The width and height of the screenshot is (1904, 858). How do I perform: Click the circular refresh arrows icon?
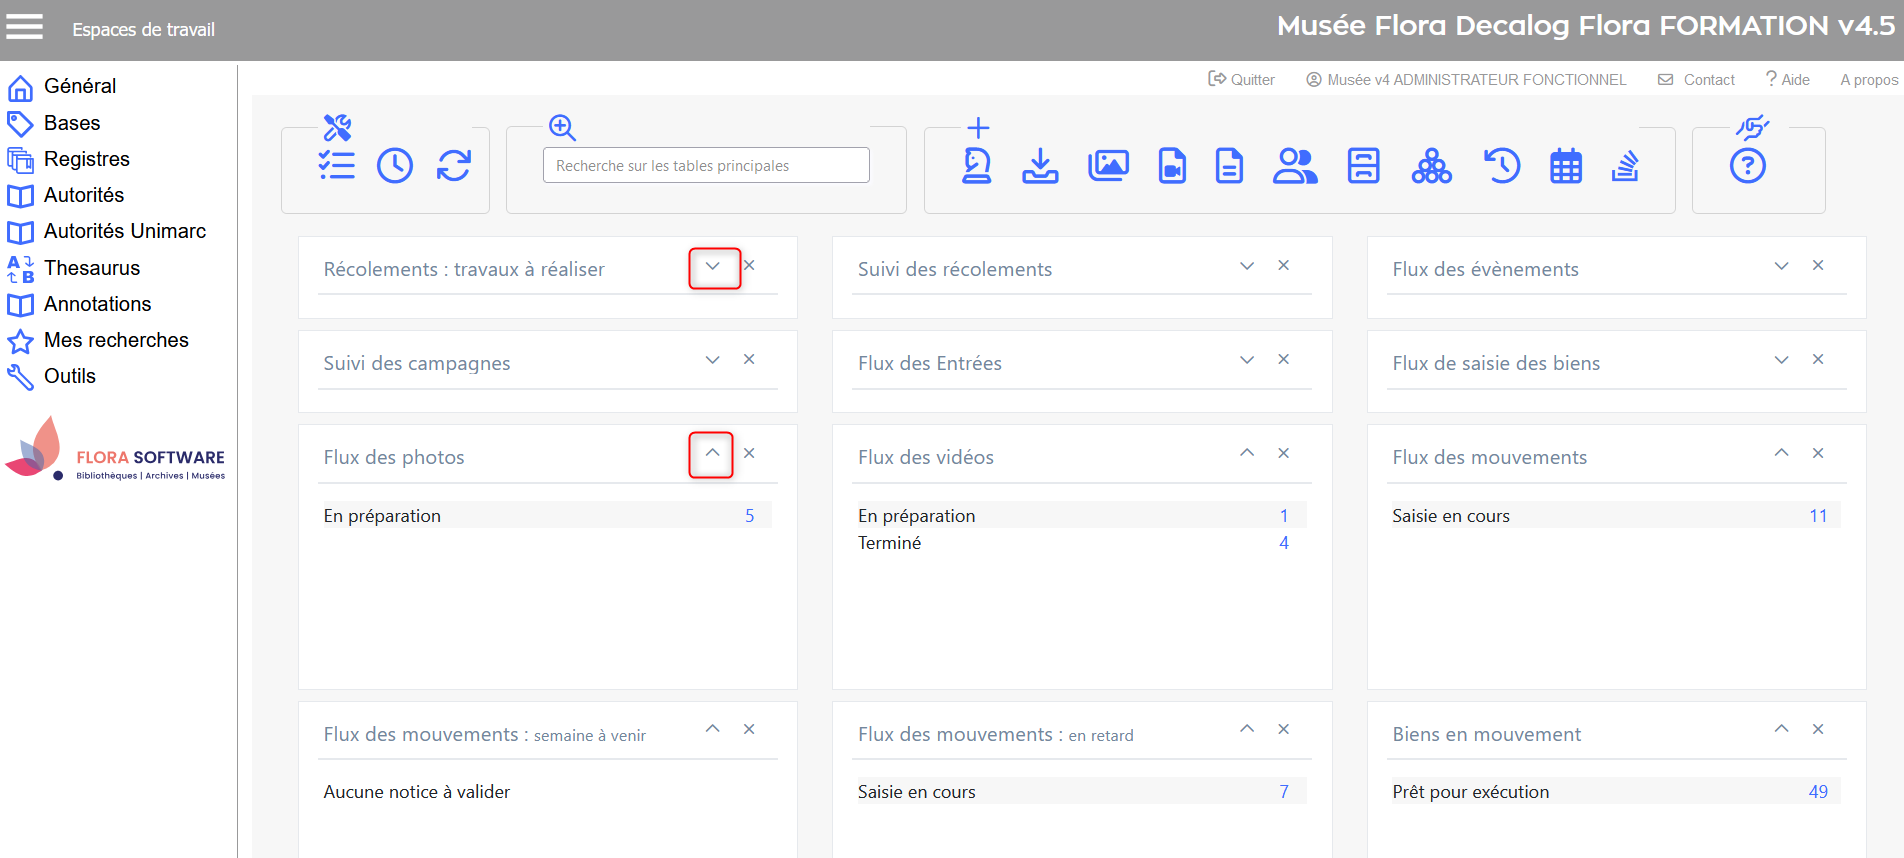454,166
